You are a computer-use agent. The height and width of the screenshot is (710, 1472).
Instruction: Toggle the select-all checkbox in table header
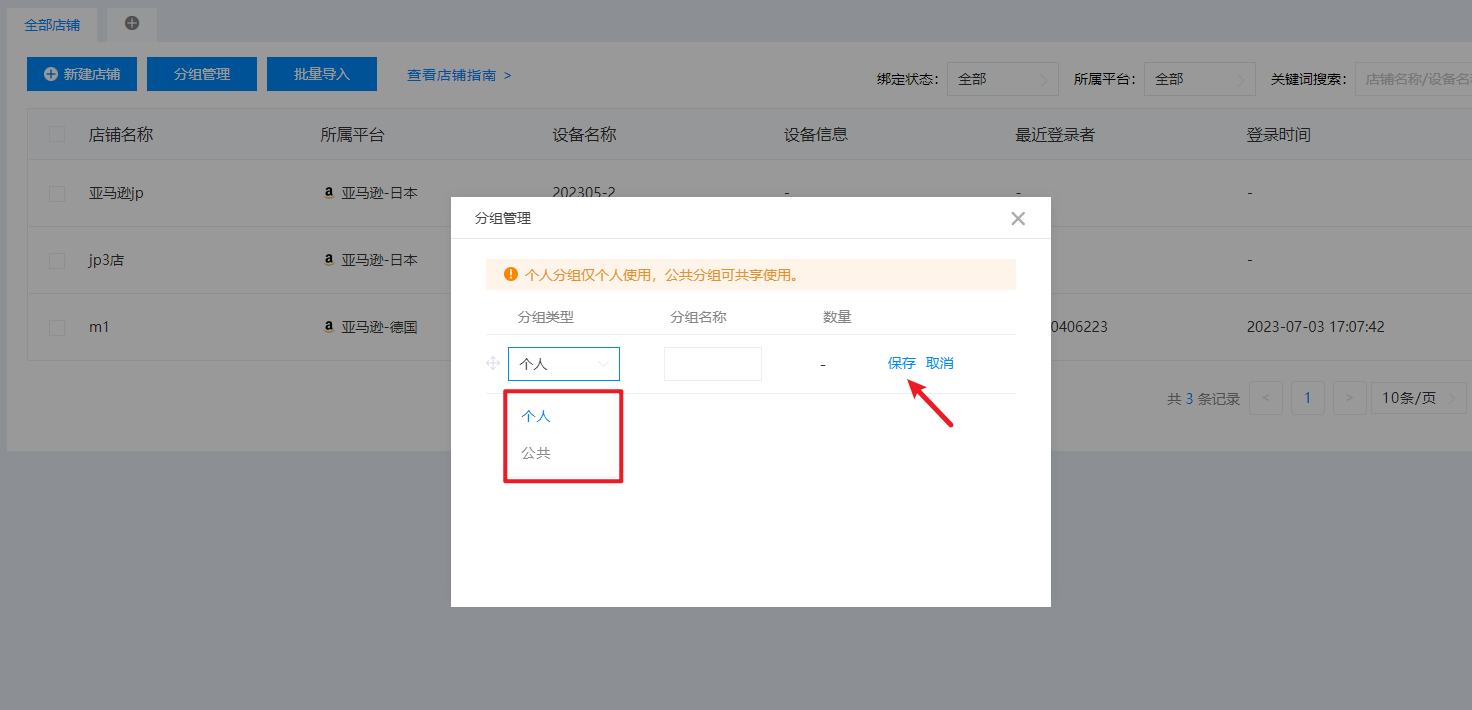click(x=57, y=135)
